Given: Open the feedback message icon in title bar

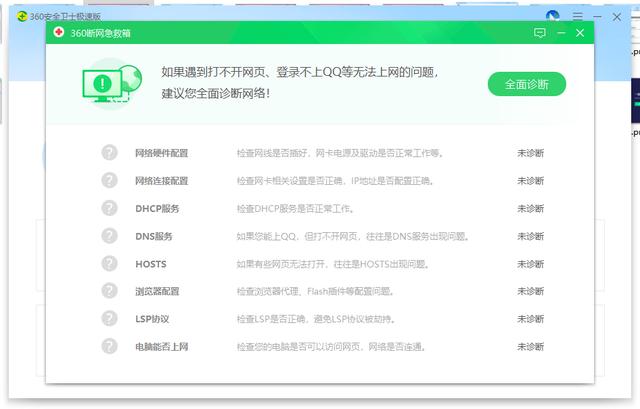Looking at the screenshot, I should [540, 33].
